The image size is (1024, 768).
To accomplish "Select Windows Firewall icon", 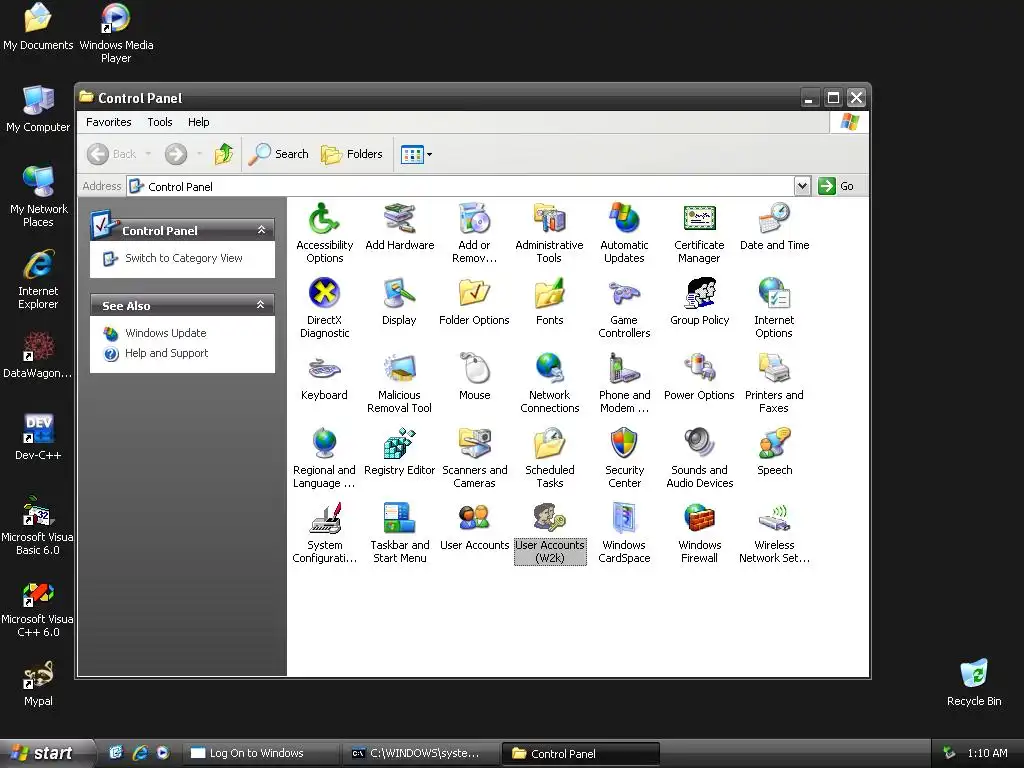I will point(699,533).
